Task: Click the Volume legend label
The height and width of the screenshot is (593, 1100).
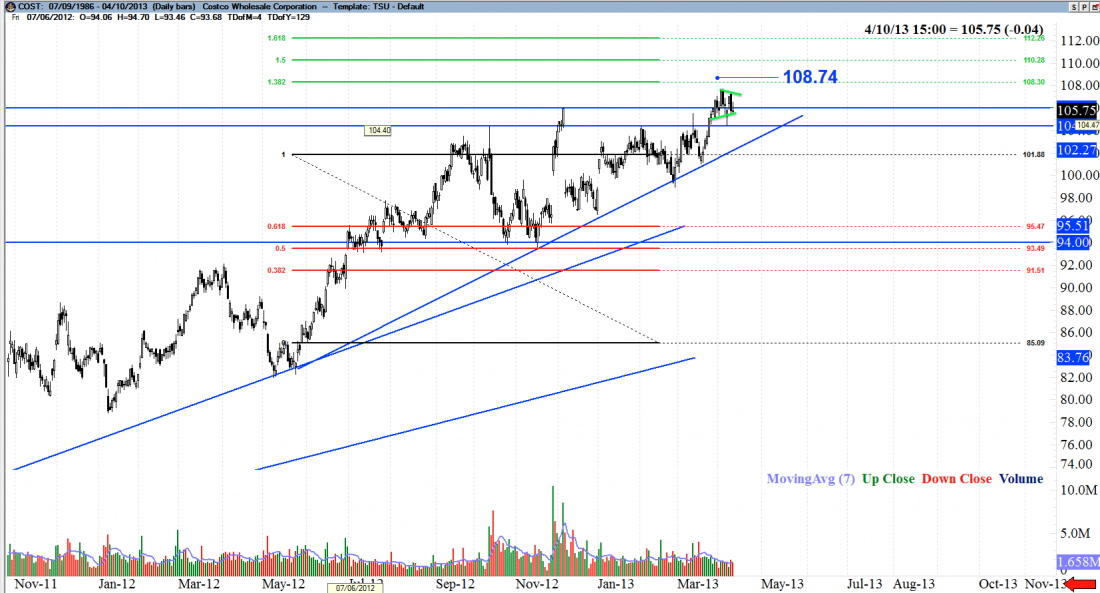Action: (x=1020, y=479)
